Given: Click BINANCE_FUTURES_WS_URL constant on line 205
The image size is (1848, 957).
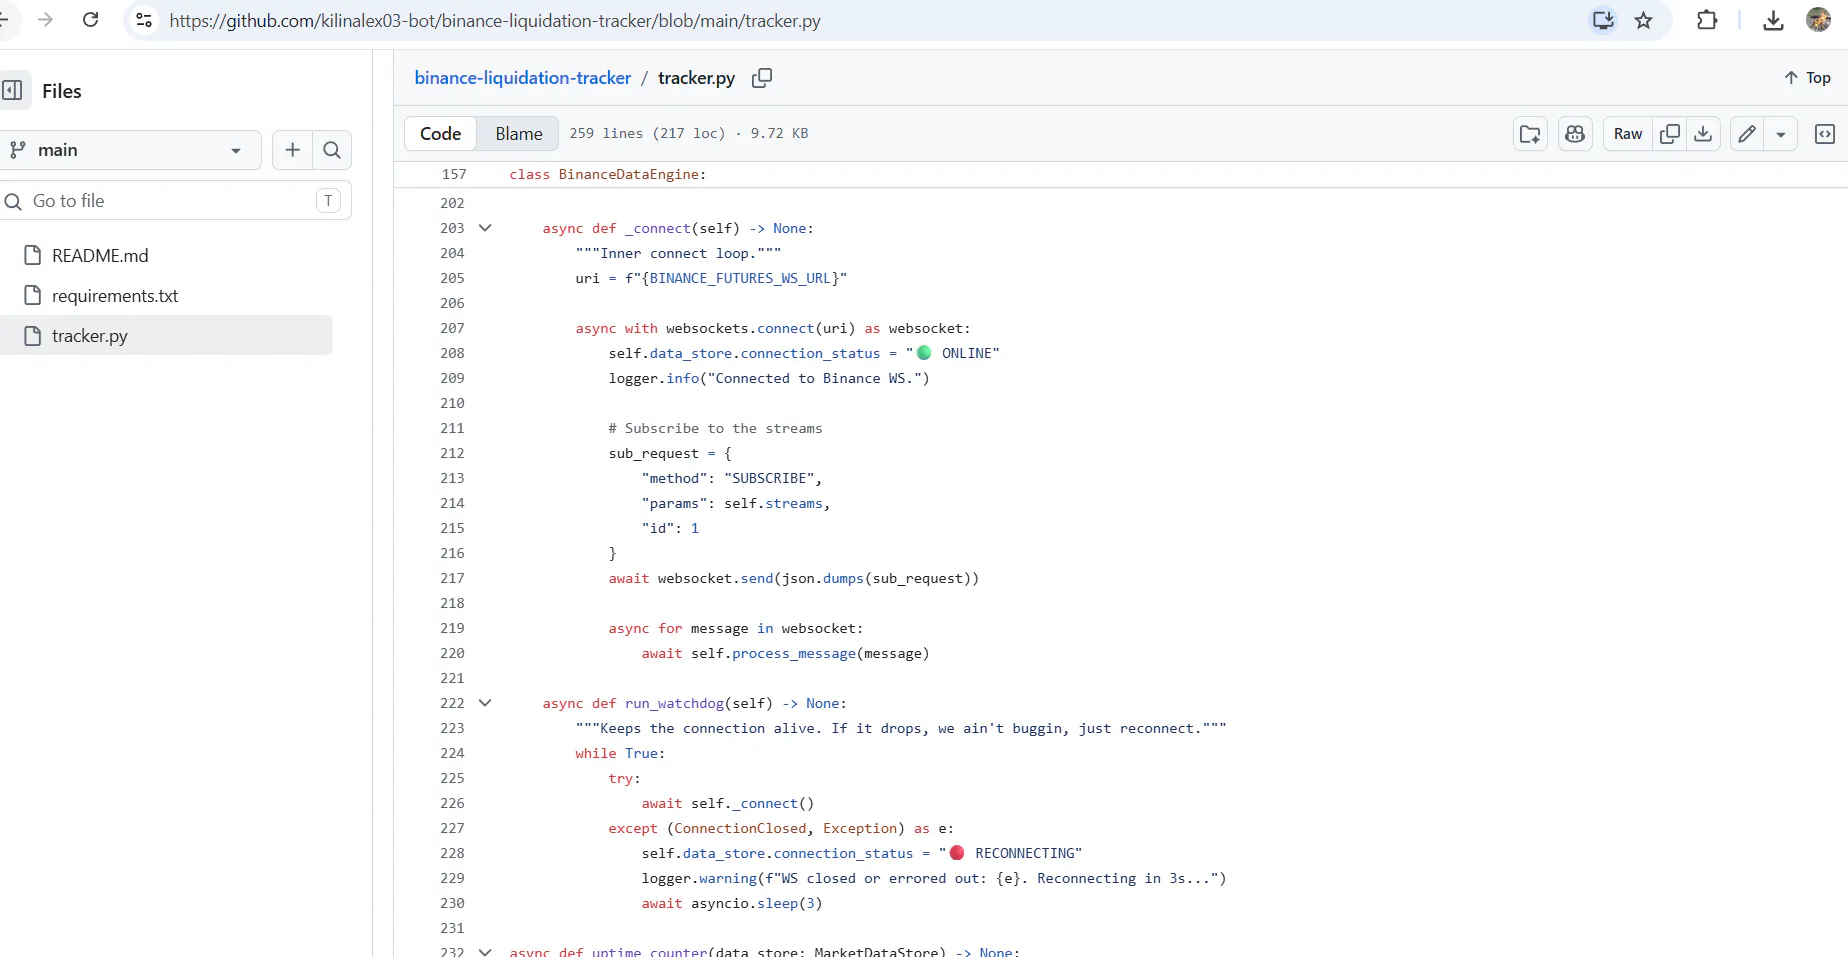Looking at the screenshot, I should [740, 278].
